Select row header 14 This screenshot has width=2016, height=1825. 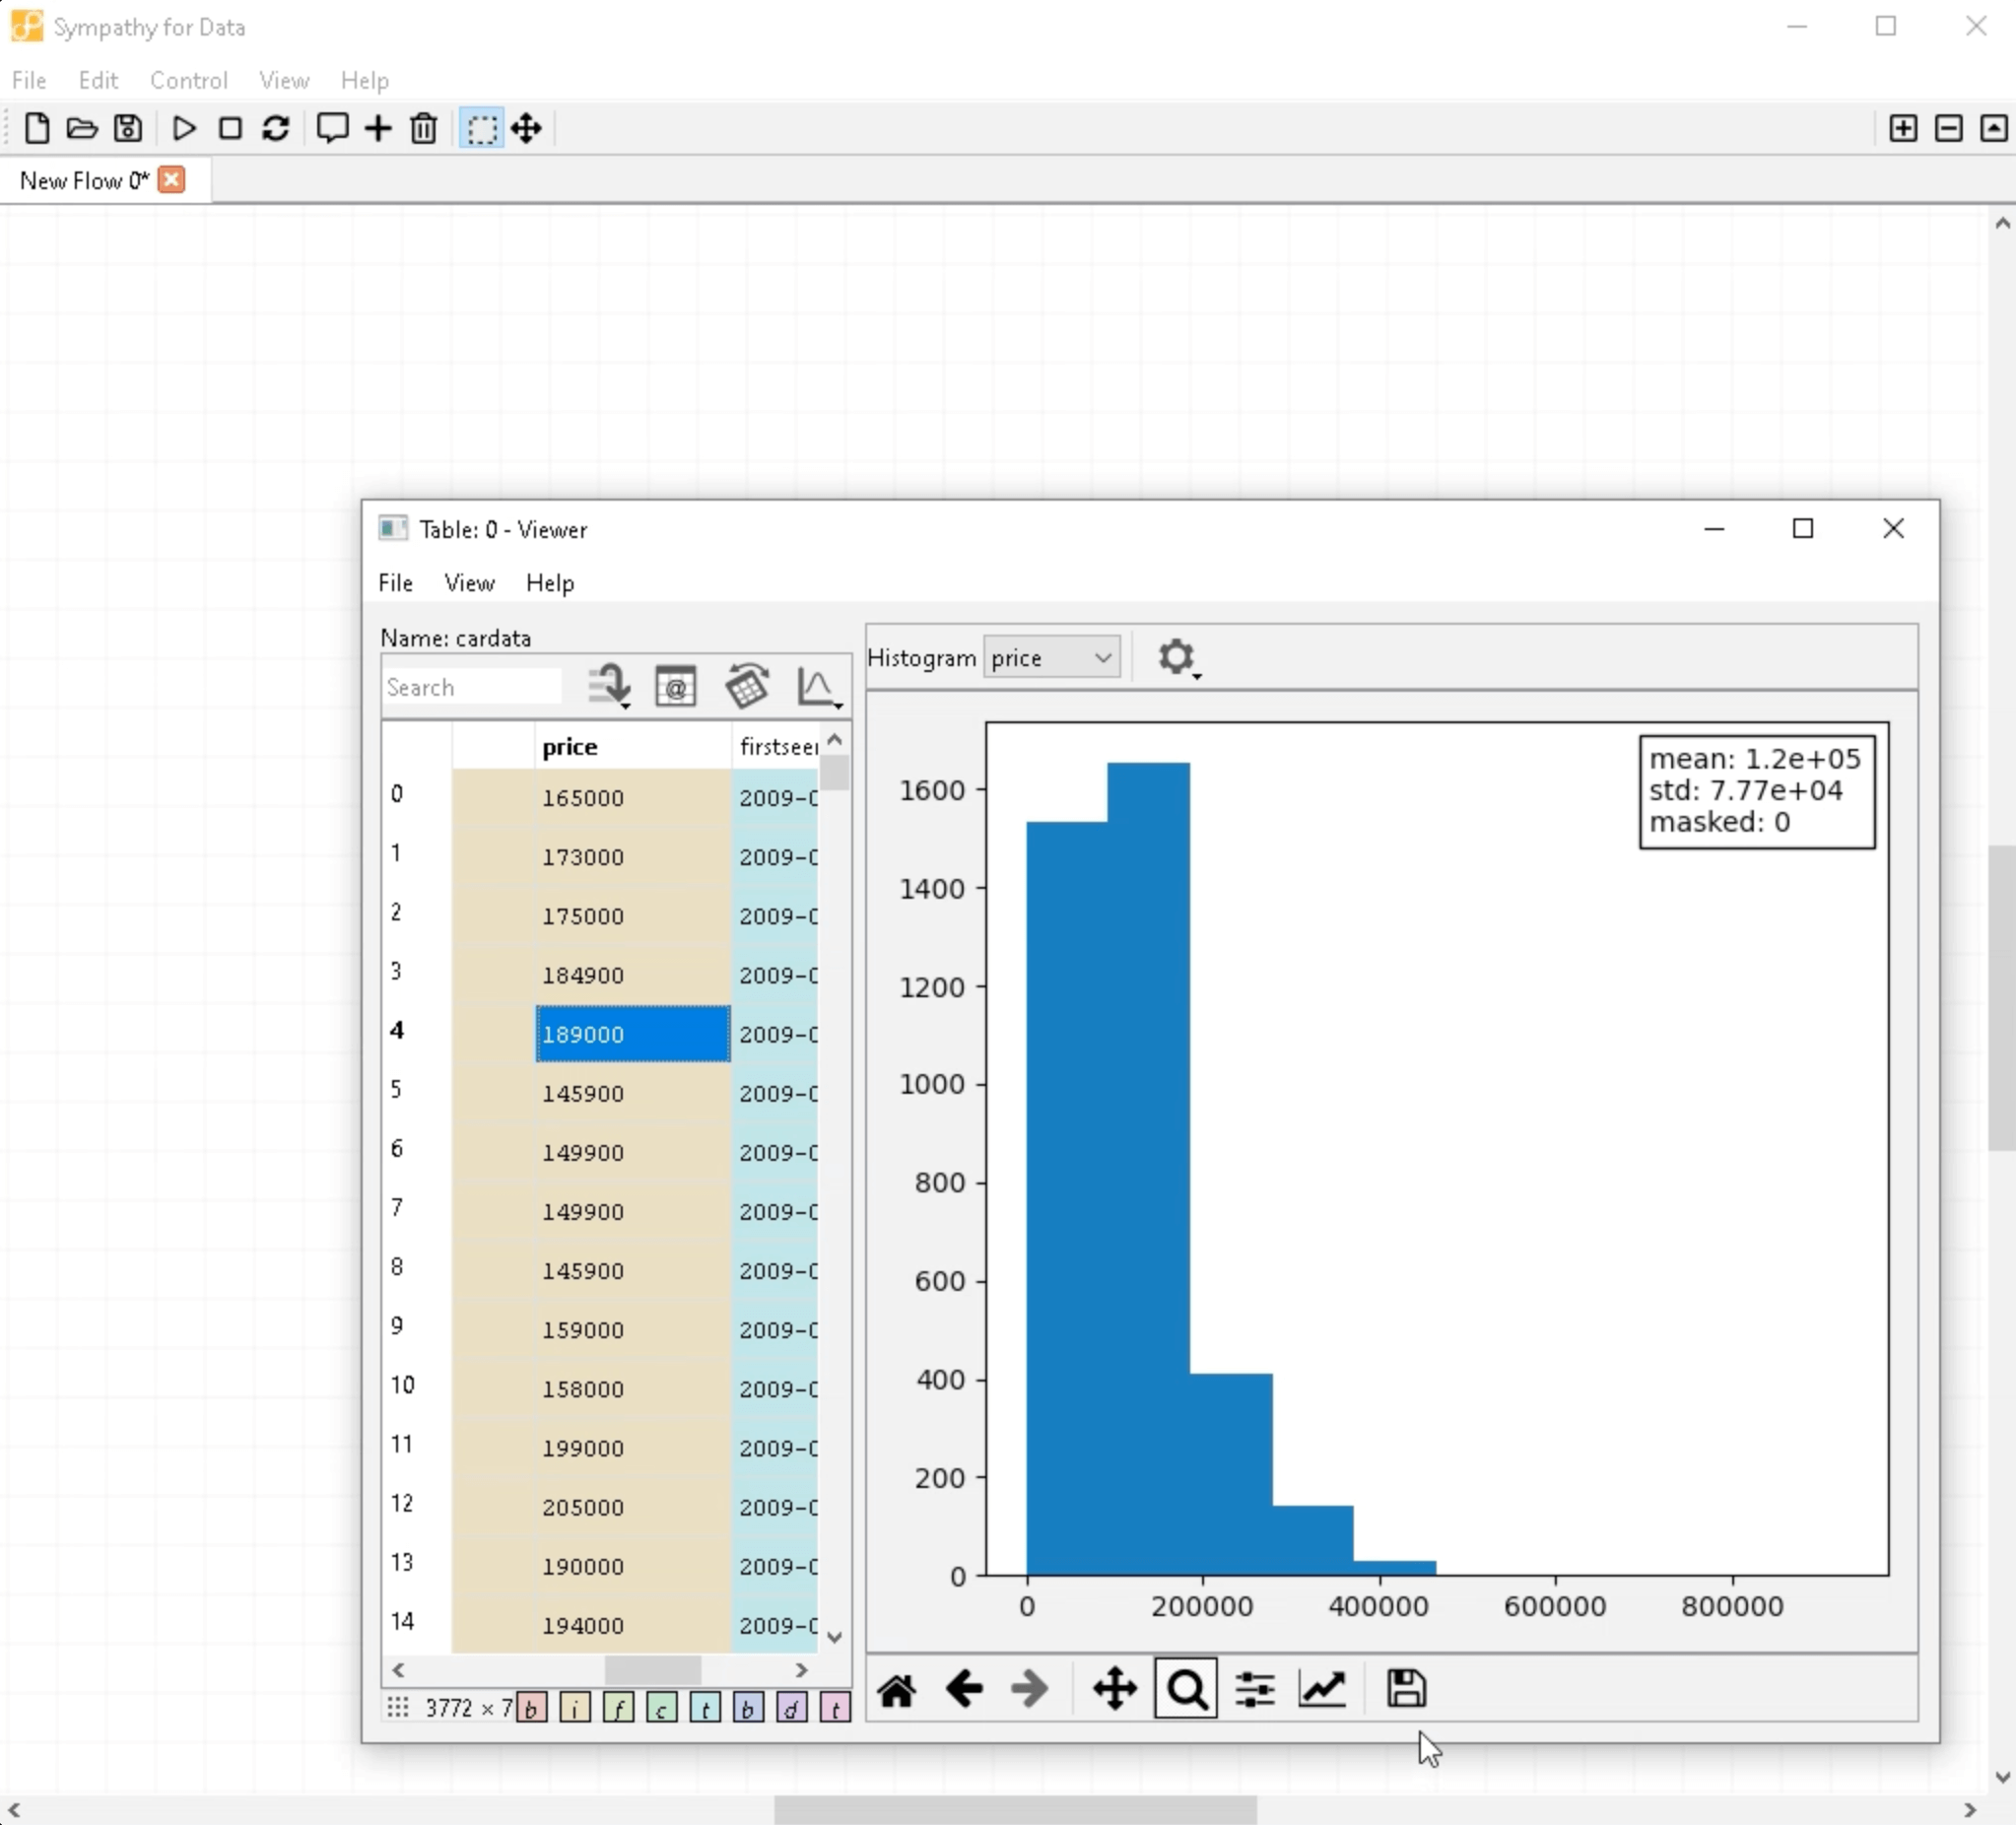click(416, 1621)
